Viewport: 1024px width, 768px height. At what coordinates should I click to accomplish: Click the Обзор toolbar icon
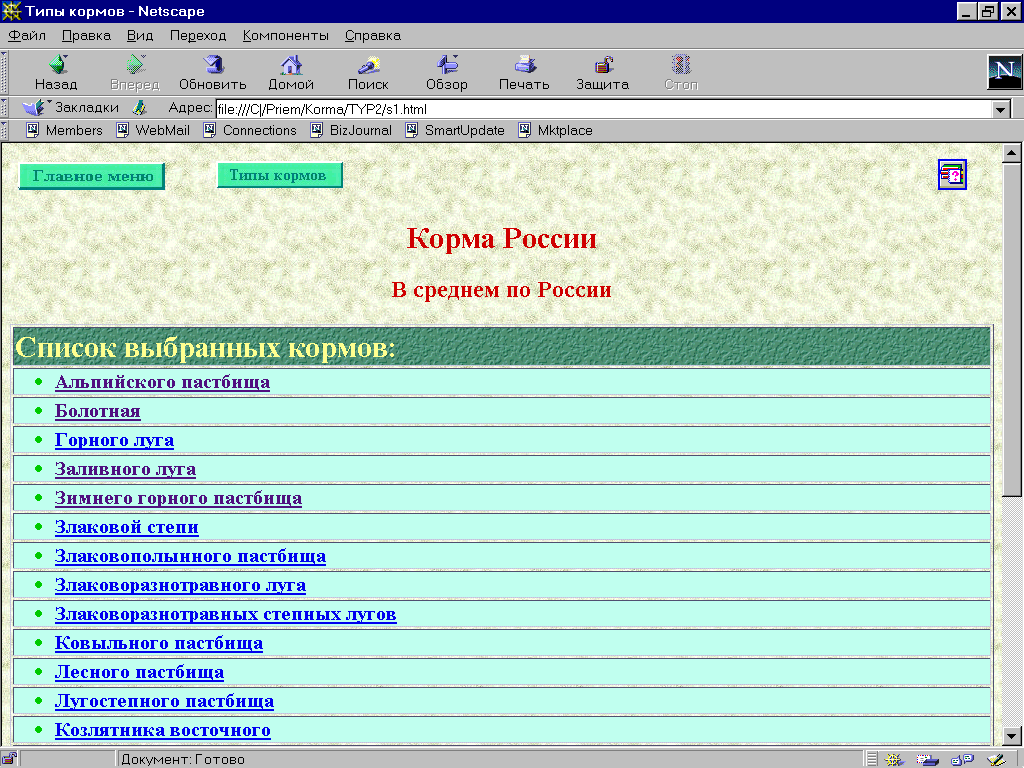(447, 72)
